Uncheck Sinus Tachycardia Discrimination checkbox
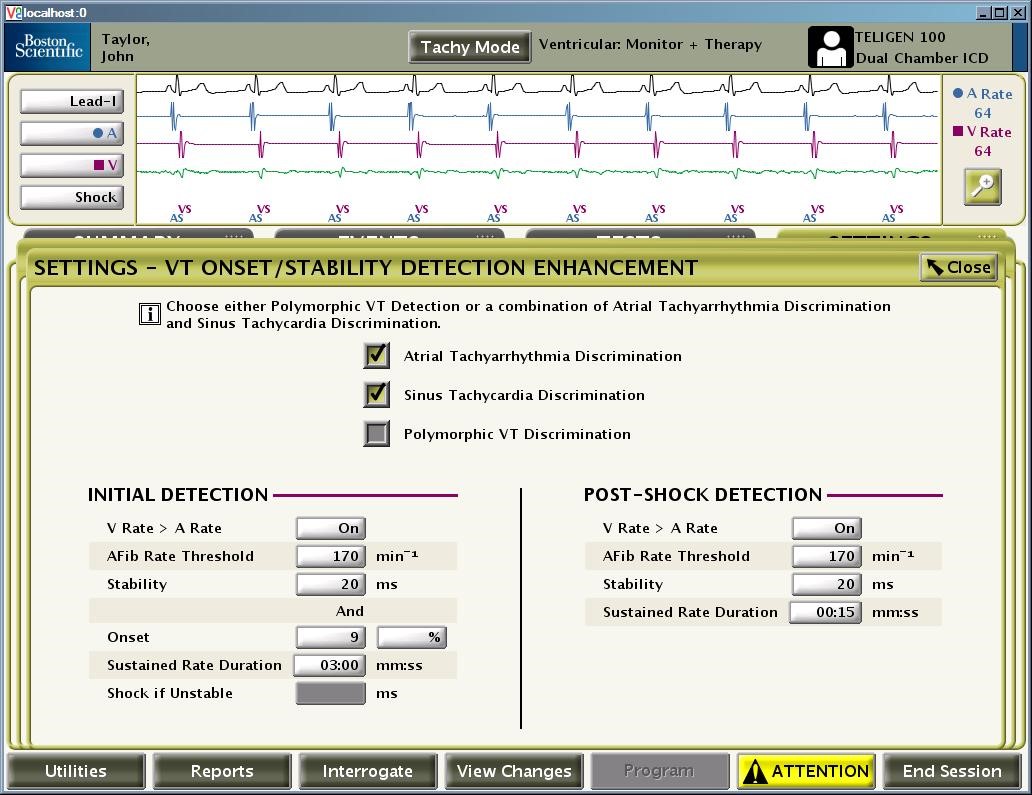 [377, 395]
